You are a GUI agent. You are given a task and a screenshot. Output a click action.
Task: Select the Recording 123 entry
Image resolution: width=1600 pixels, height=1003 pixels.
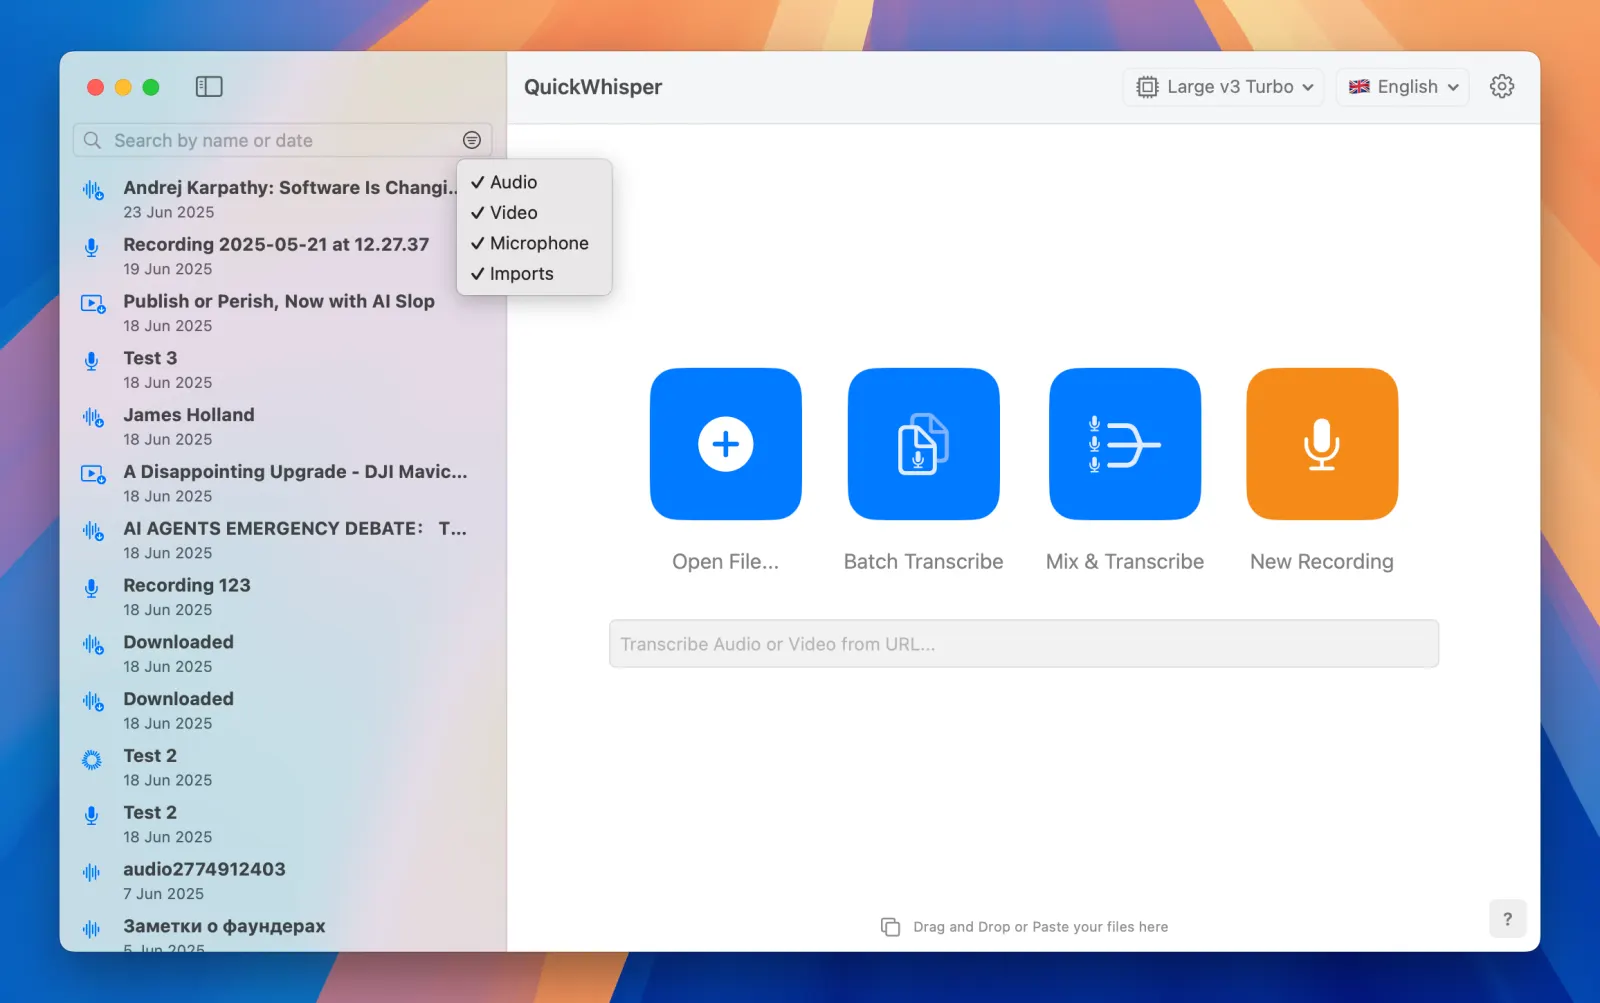(283, 597)
